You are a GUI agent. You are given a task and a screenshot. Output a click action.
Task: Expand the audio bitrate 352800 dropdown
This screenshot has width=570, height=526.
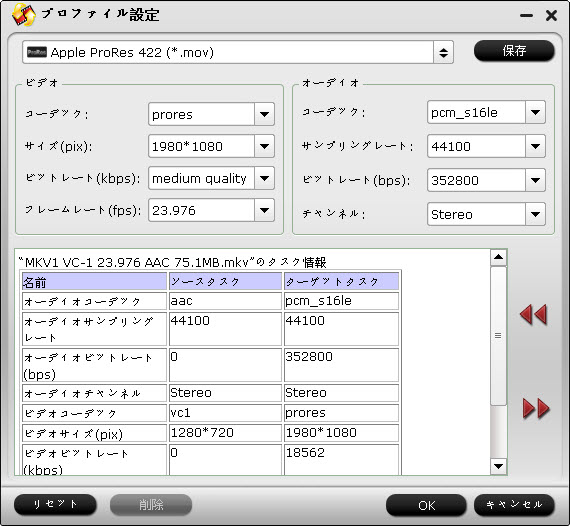(x=535, y=180)
